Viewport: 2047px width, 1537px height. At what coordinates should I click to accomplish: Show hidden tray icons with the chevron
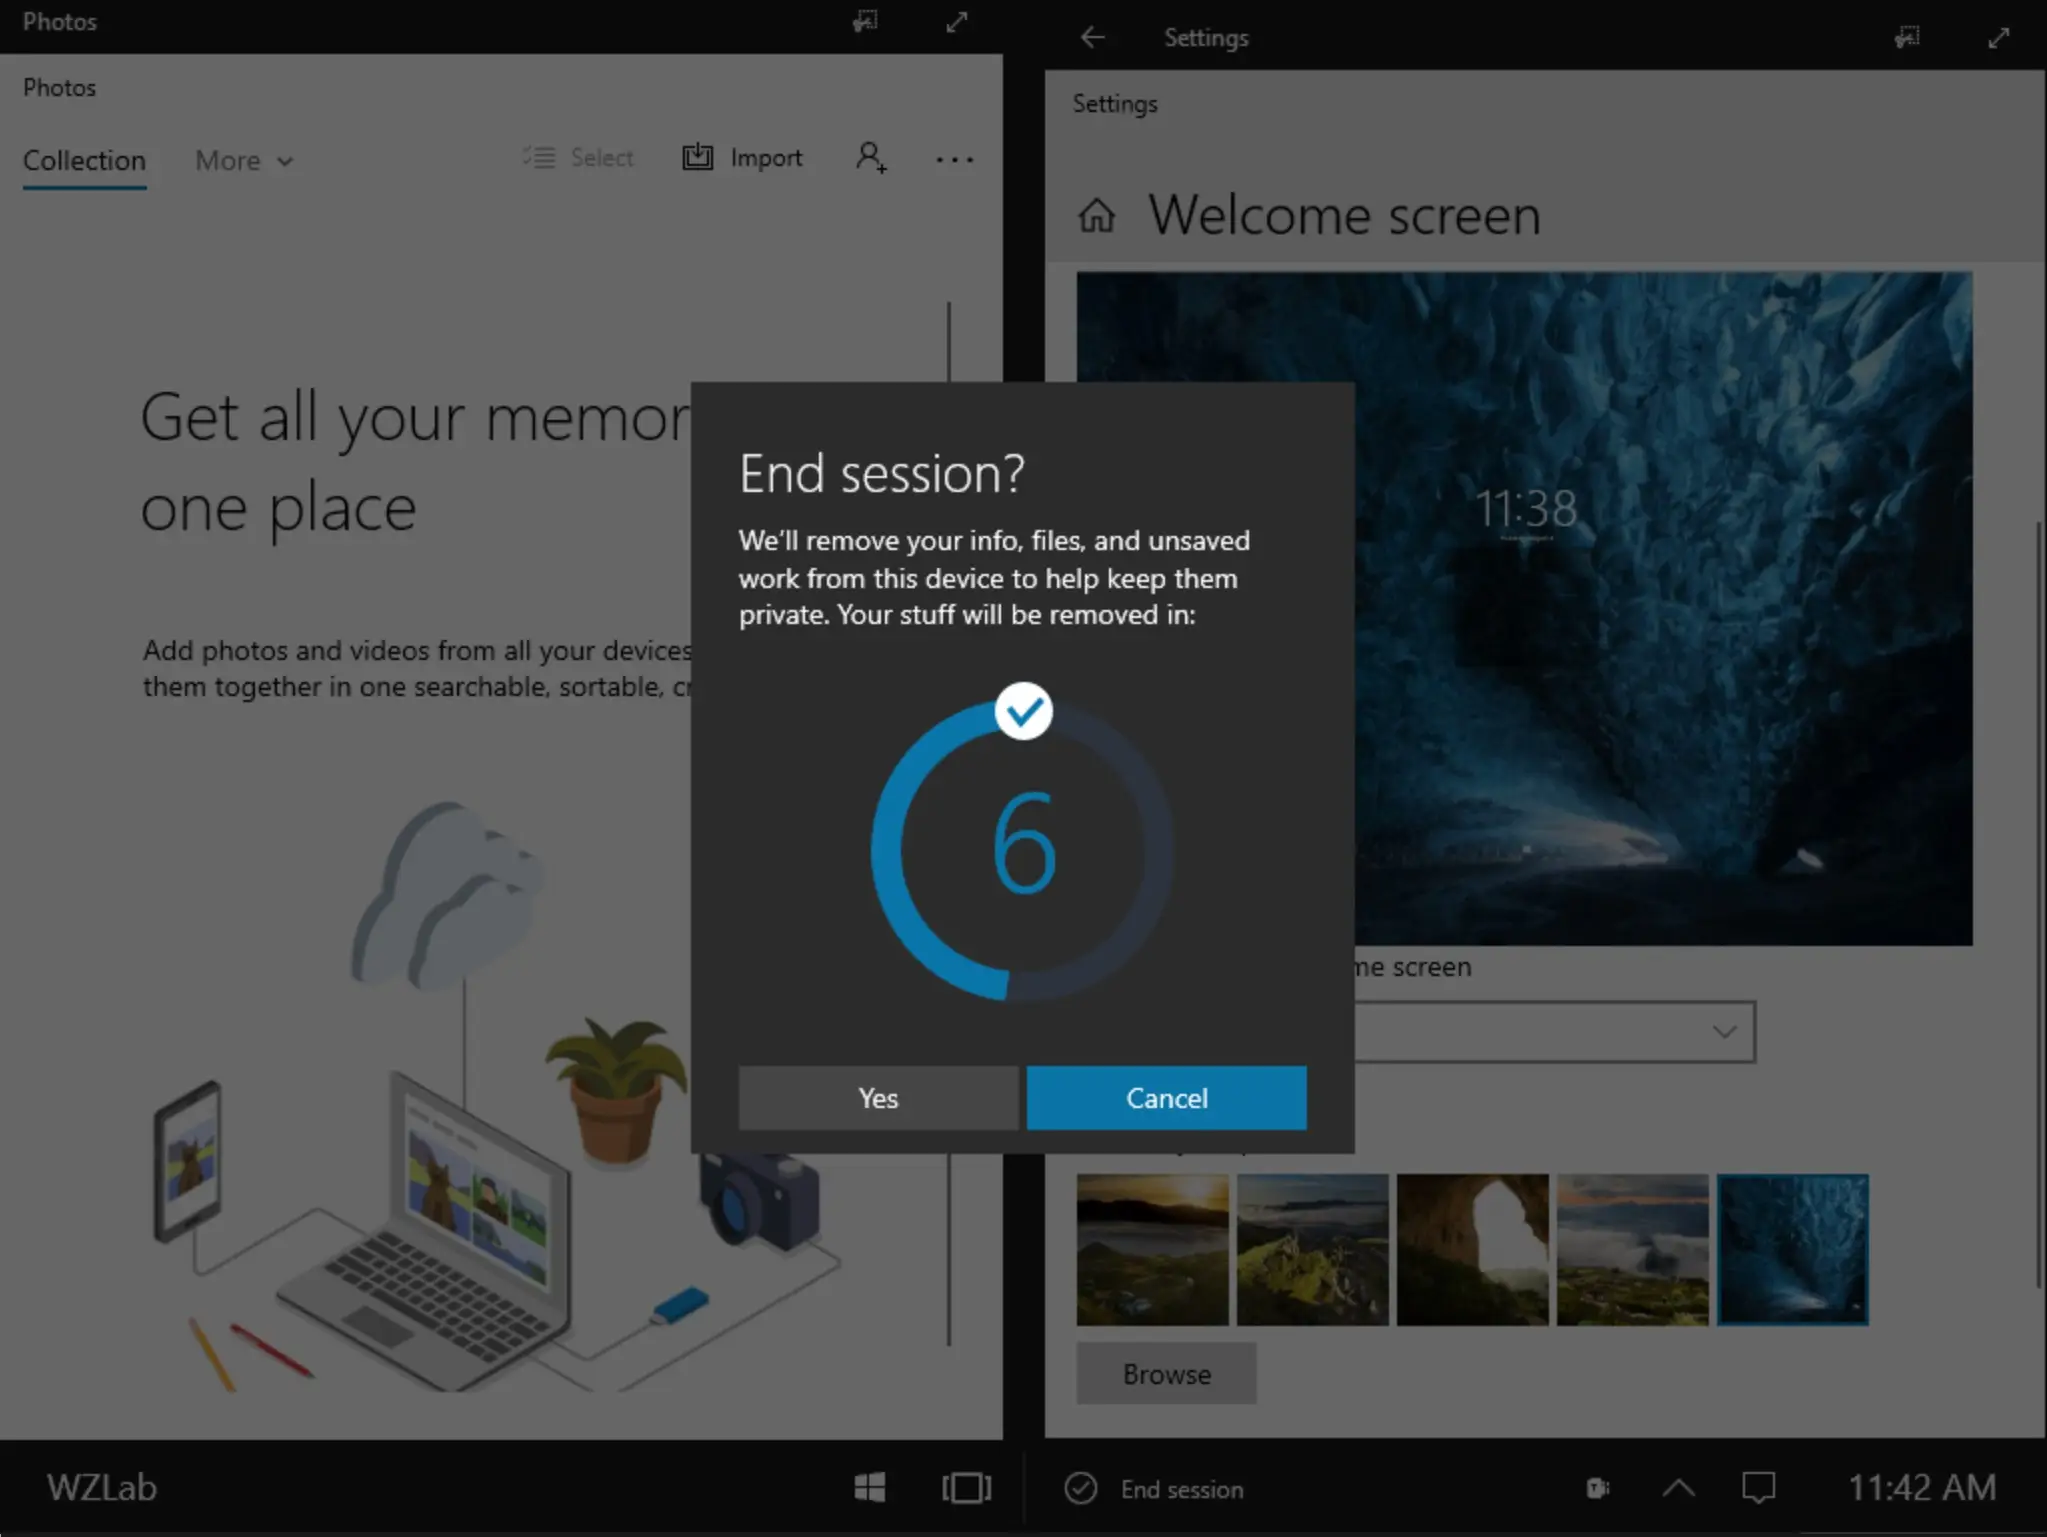pyautogui.click(x=1678, y=1488)
